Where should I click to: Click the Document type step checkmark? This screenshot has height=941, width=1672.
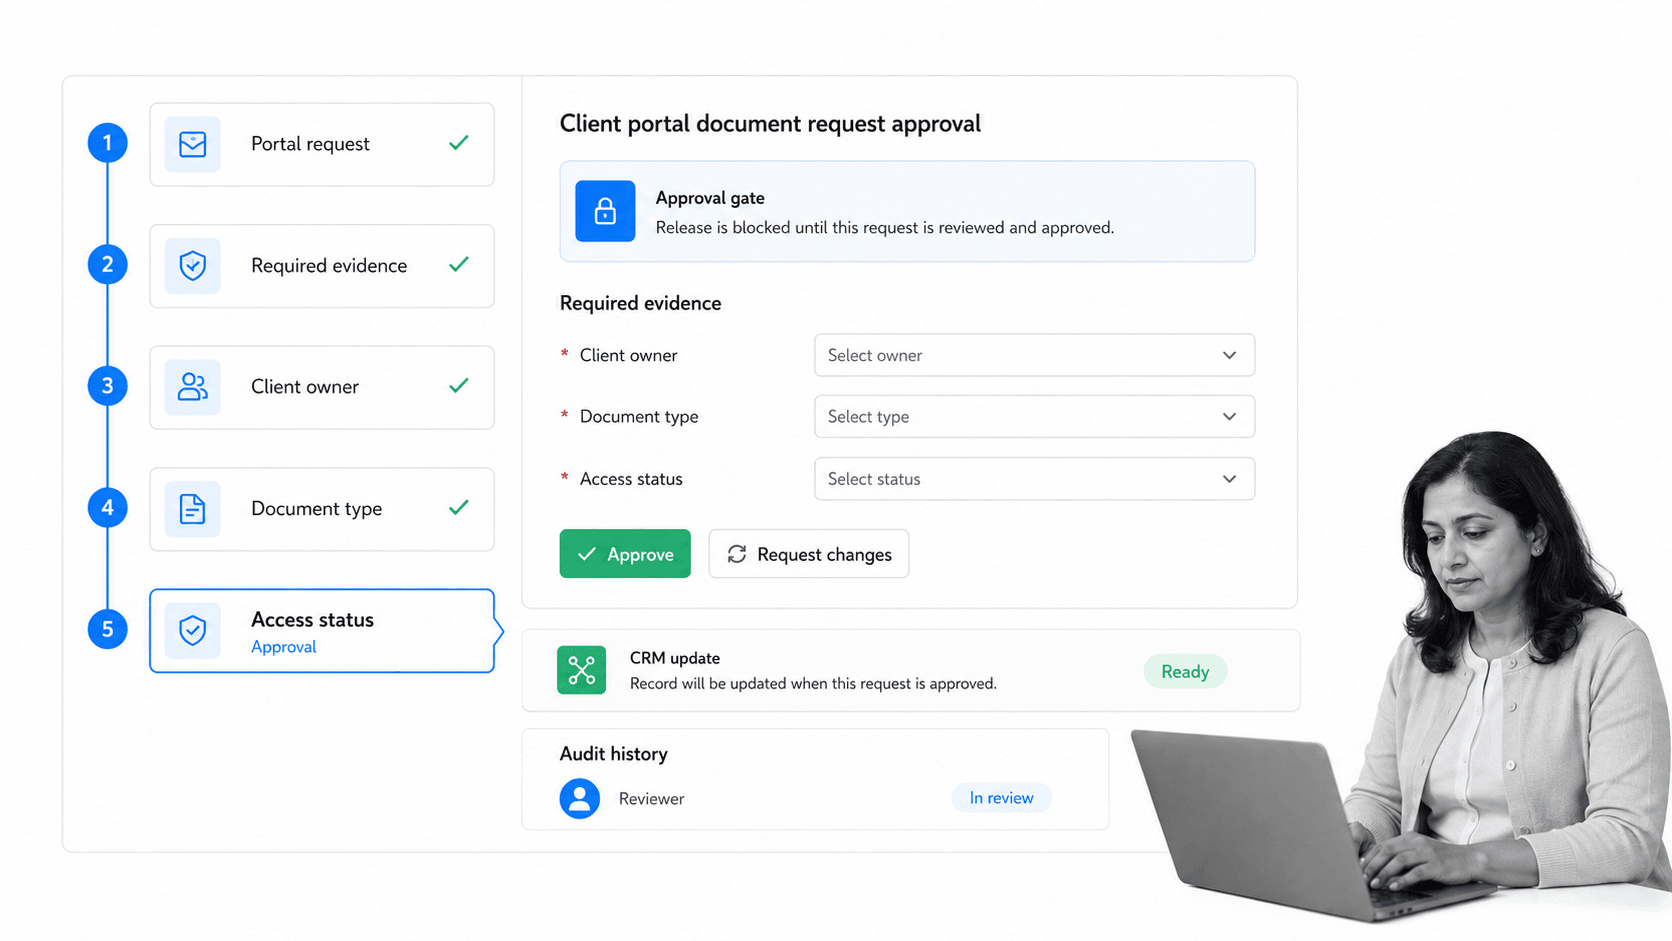(459, 508)
